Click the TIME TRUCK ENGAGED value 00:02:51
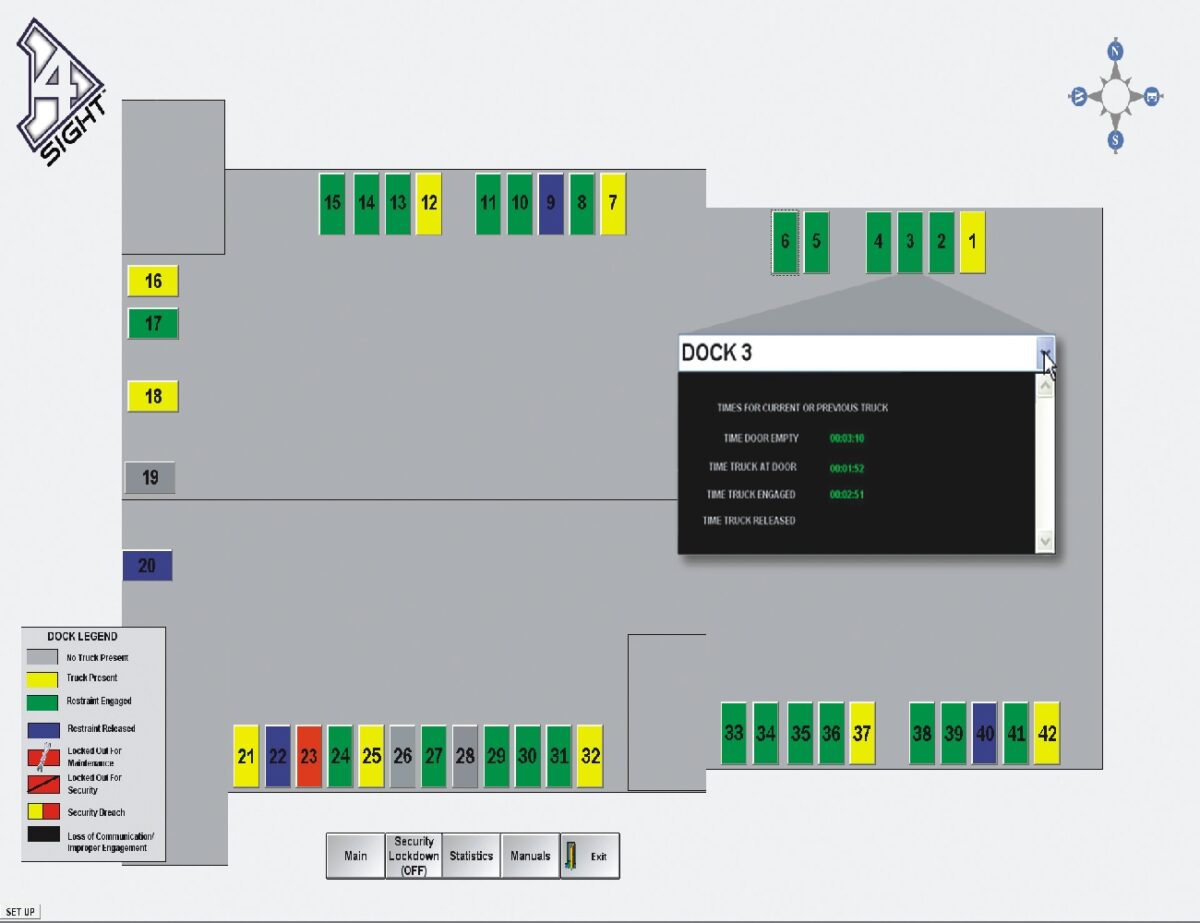 click(x=847, y=495)
